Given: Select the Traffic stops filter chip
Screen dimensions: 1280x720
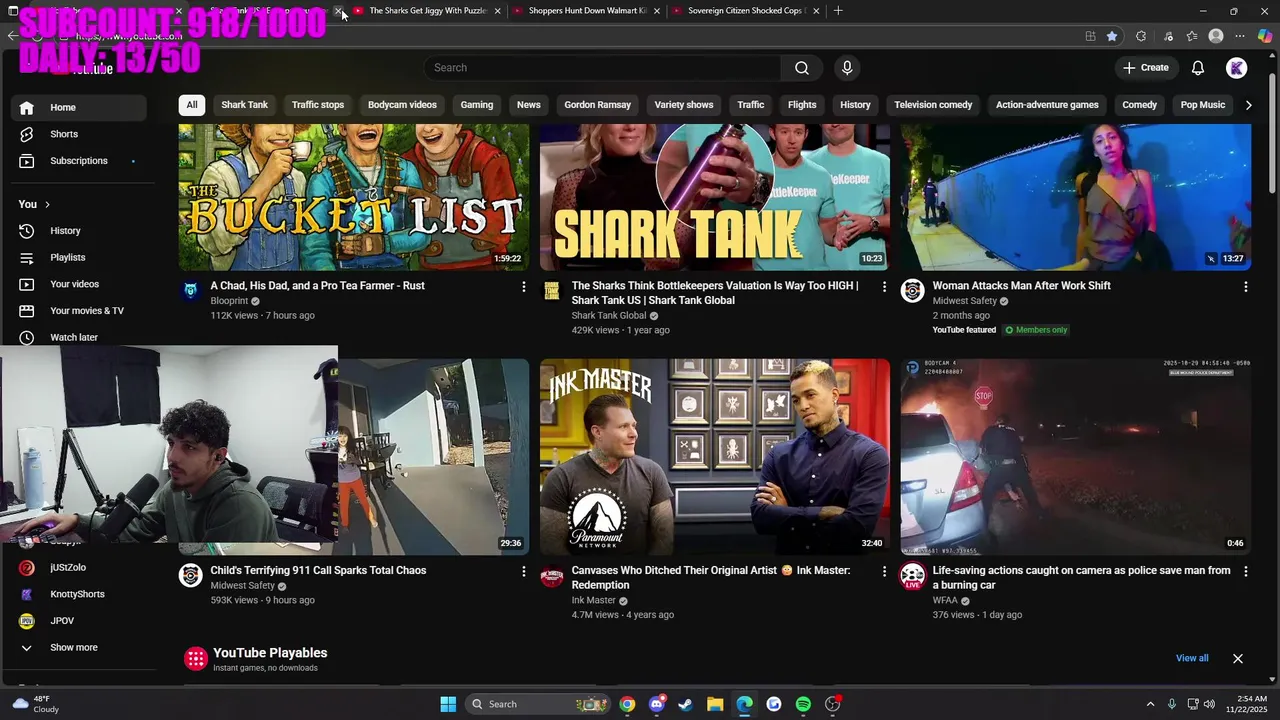Looking at the screenshot, I should click(318, 105).
